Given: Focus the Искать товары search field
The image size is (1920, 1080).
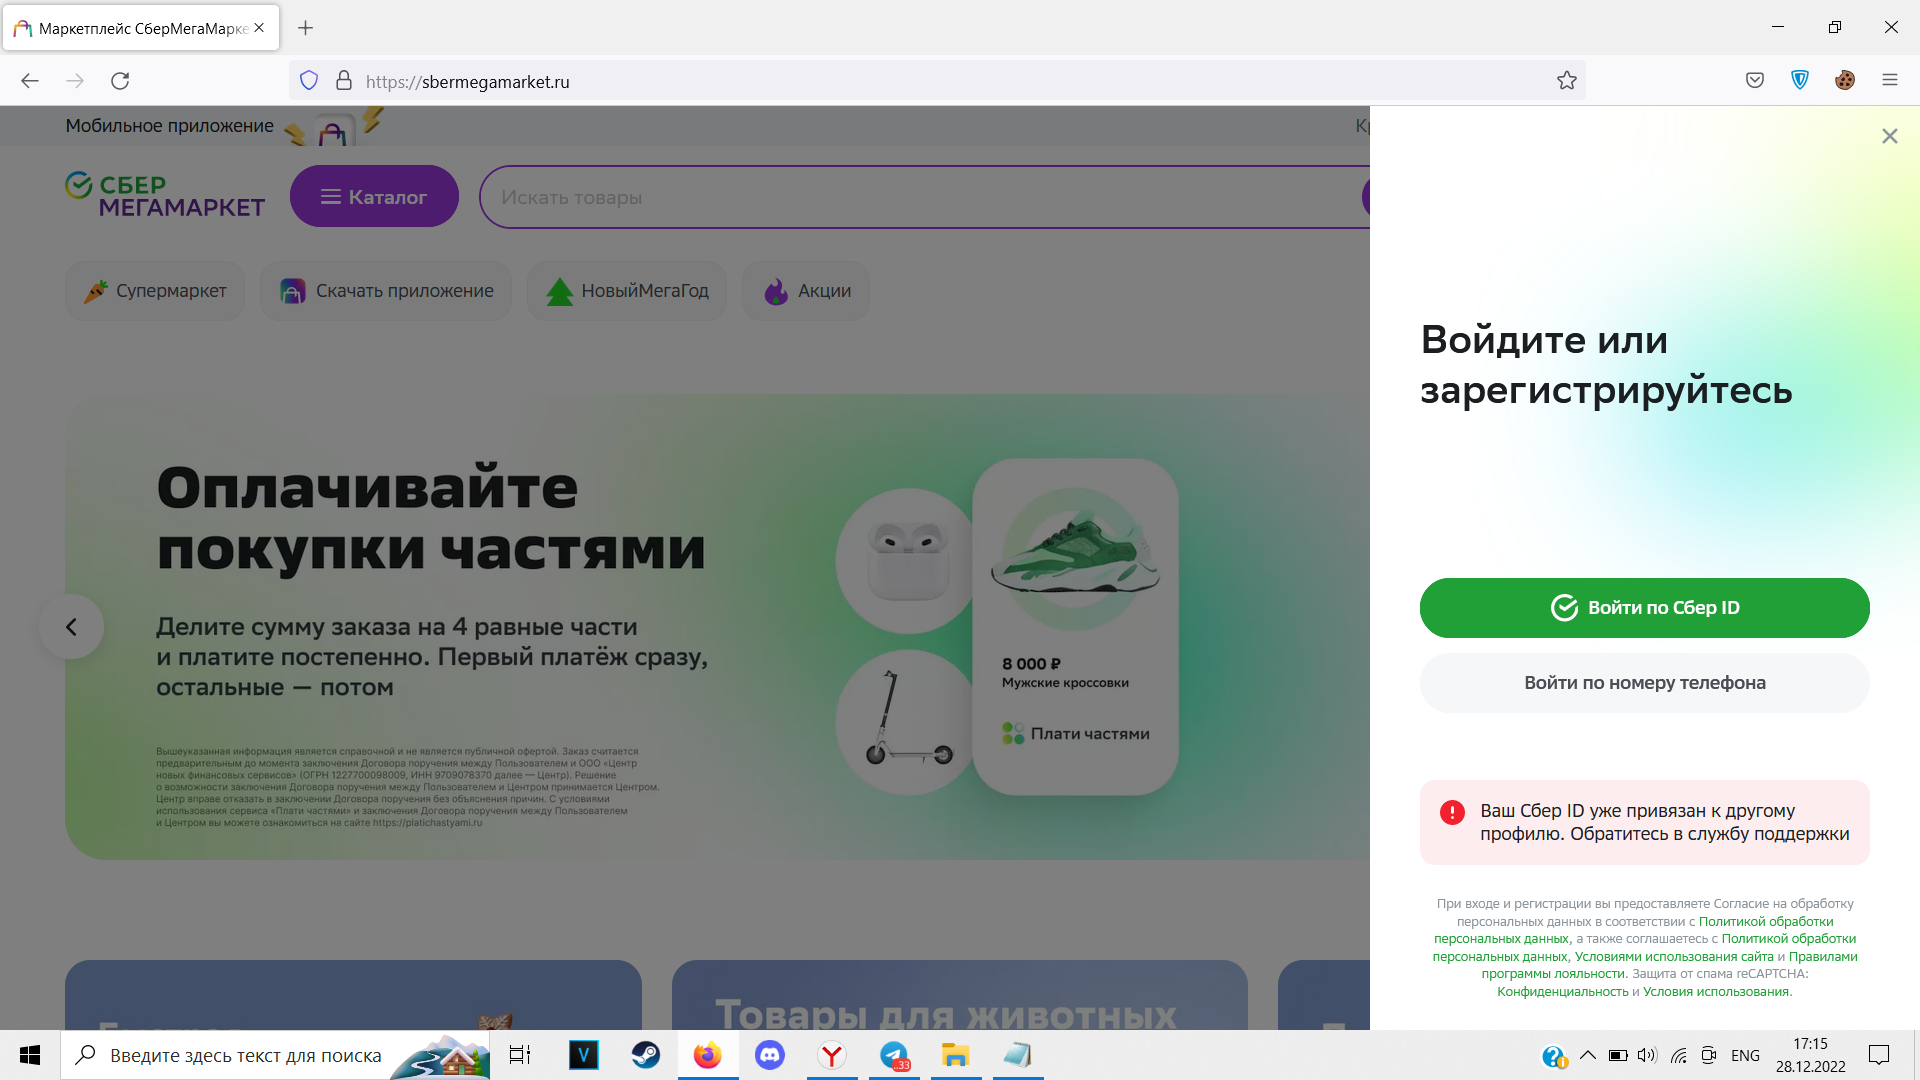Looking at the screenshot, I should (925, 197).
